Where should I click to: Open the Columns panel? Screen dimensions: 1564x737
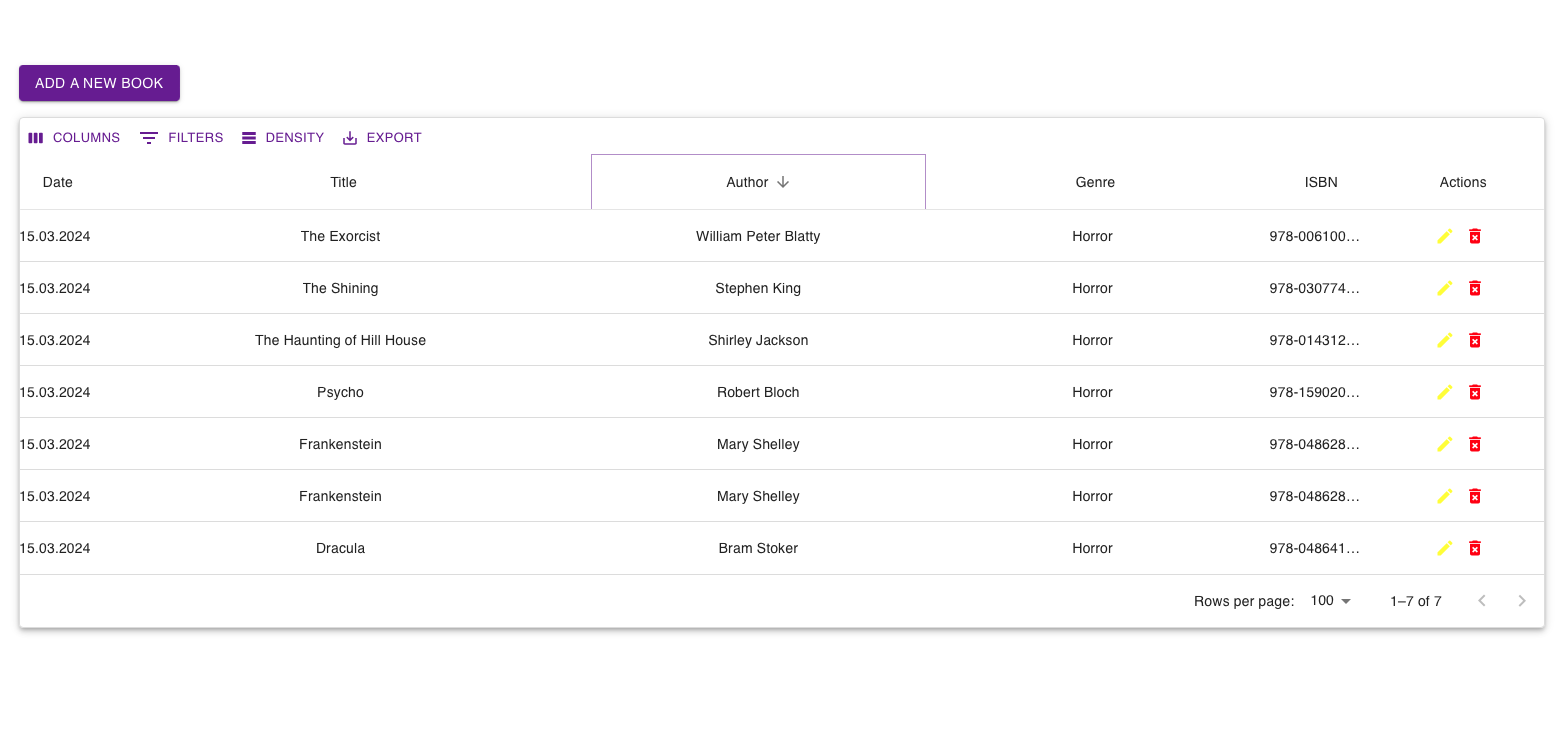coord(74,138)
